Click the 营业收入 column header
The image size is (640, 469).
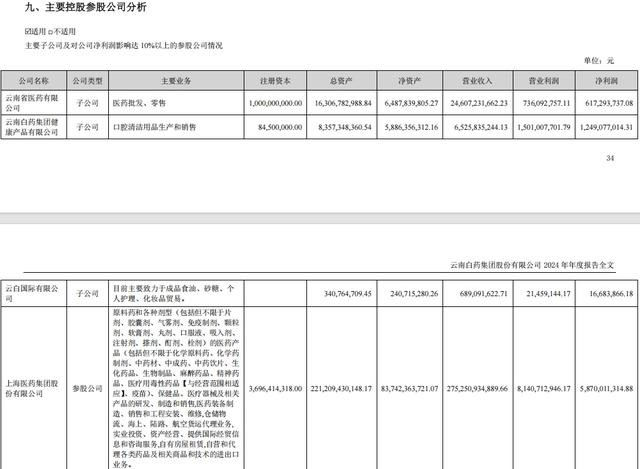coord(477,81)
